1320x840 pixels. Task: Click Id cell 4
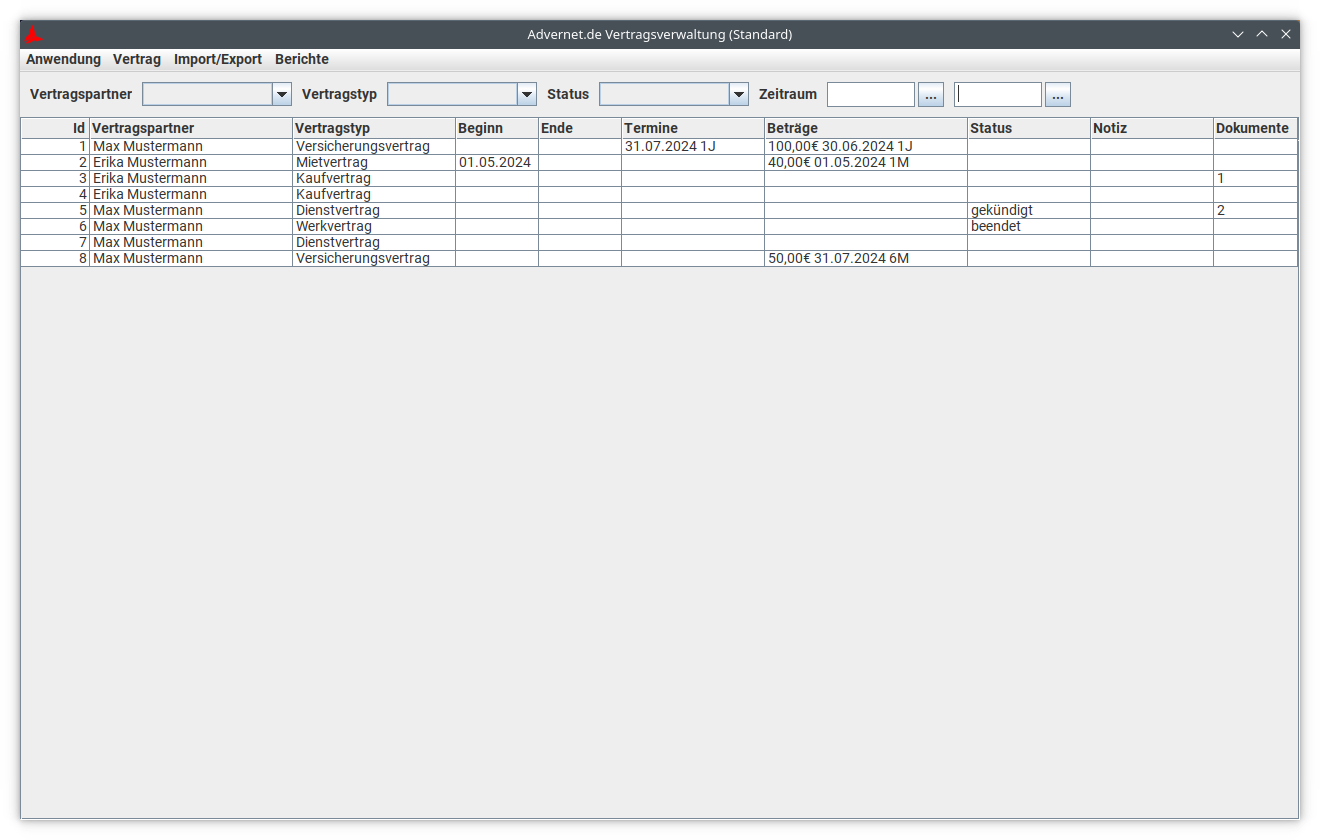click(x=55, y=194)
